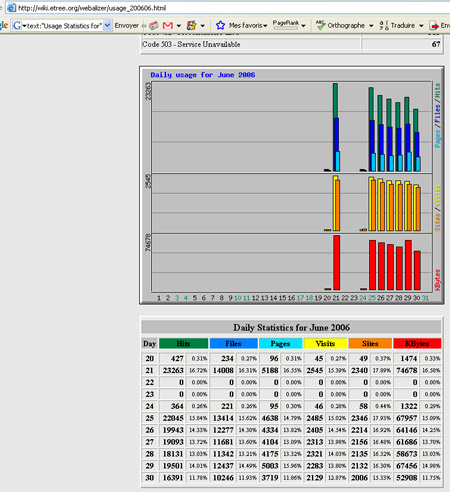450x492 pixels.
Task: Click Hits value 23263 in day 21 row
Action: point(173,370)
